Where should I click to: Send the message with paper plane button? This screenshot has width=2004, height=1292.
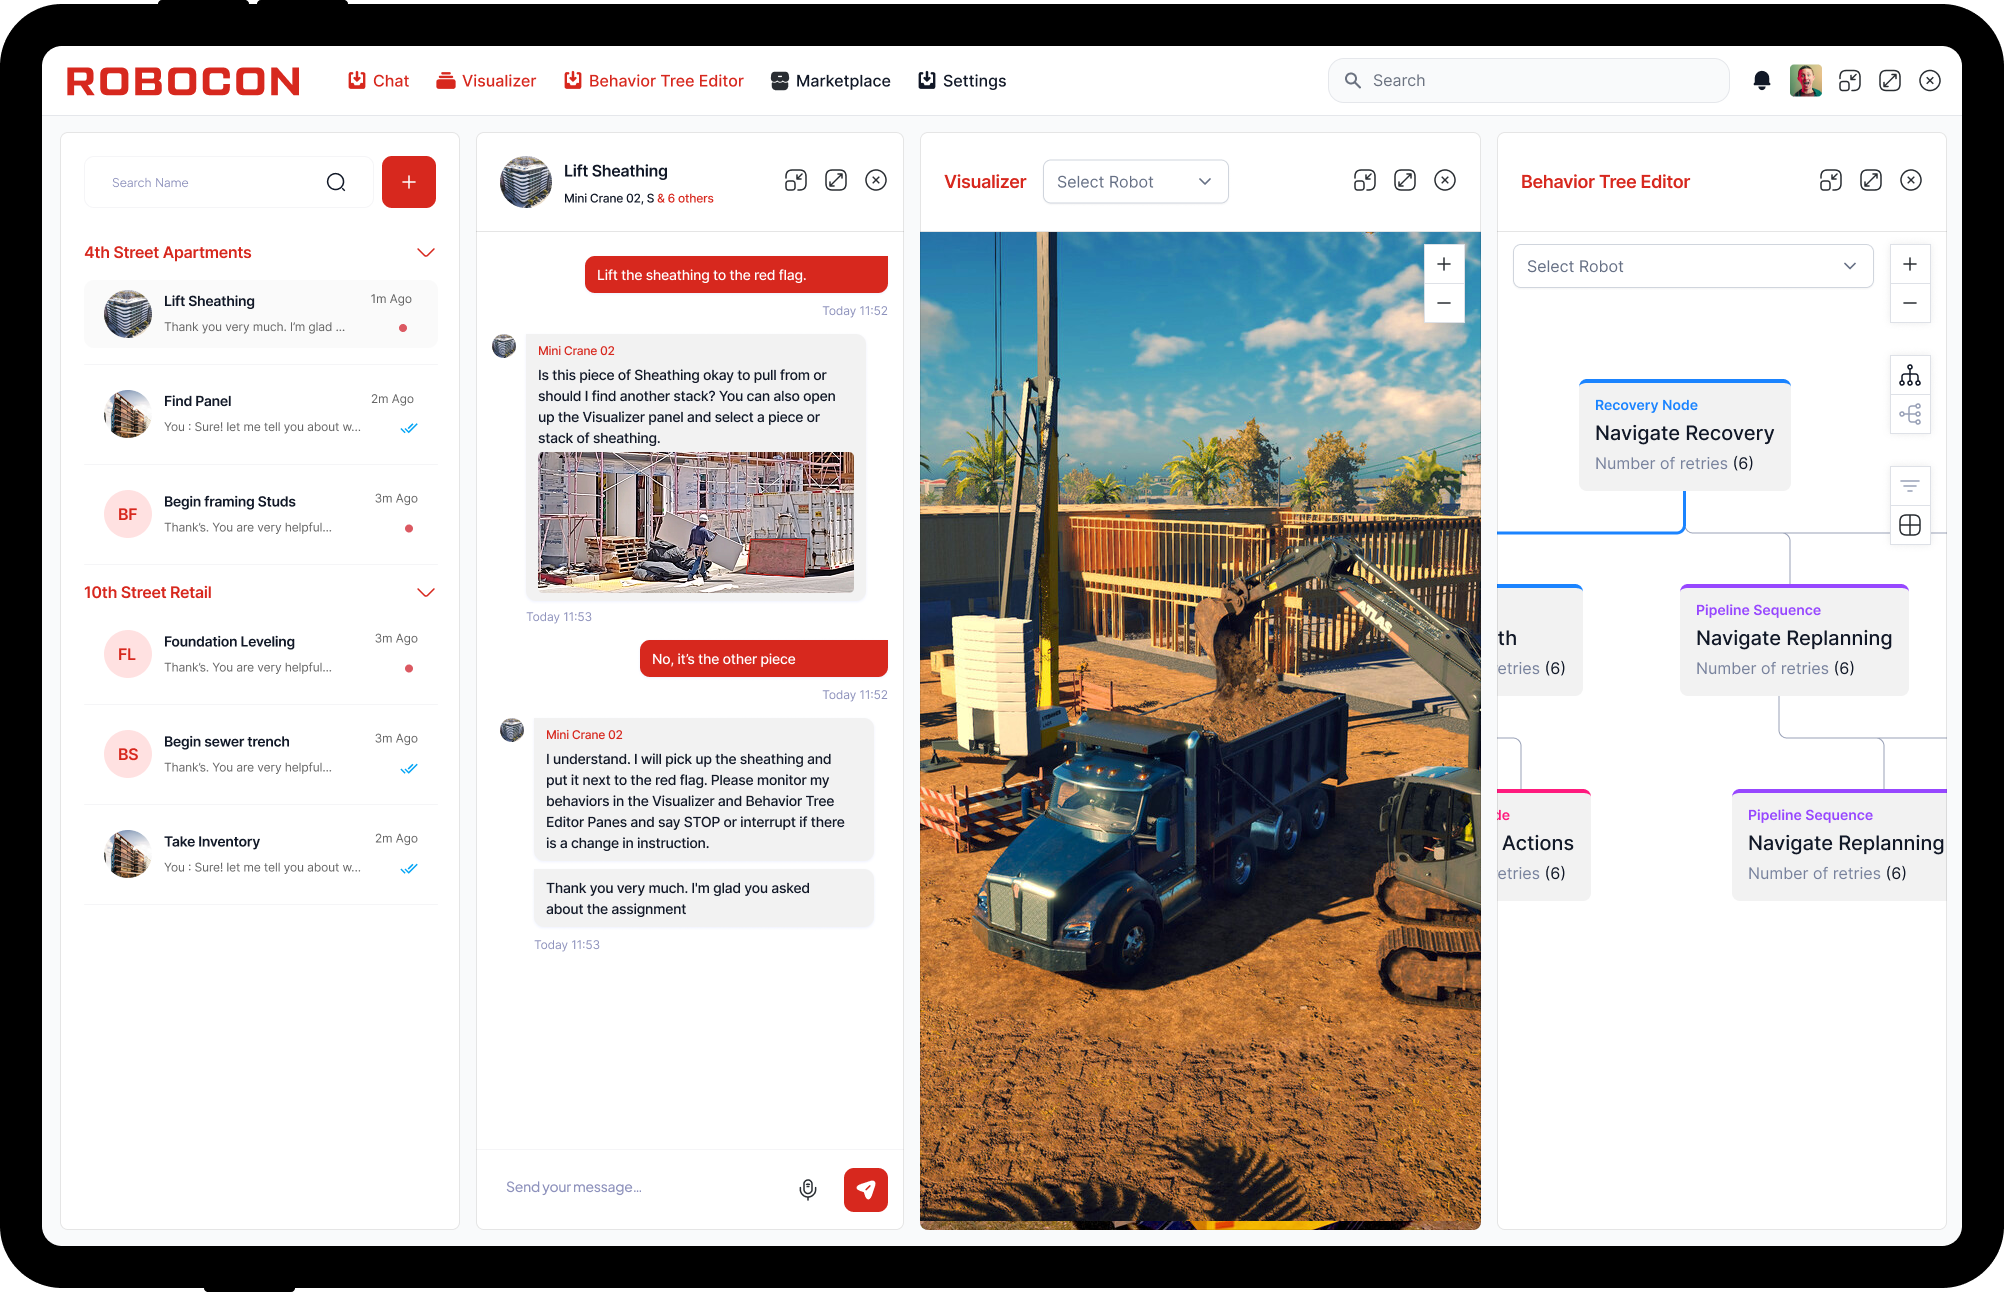pyautogui.click(x=865, y=1189)
